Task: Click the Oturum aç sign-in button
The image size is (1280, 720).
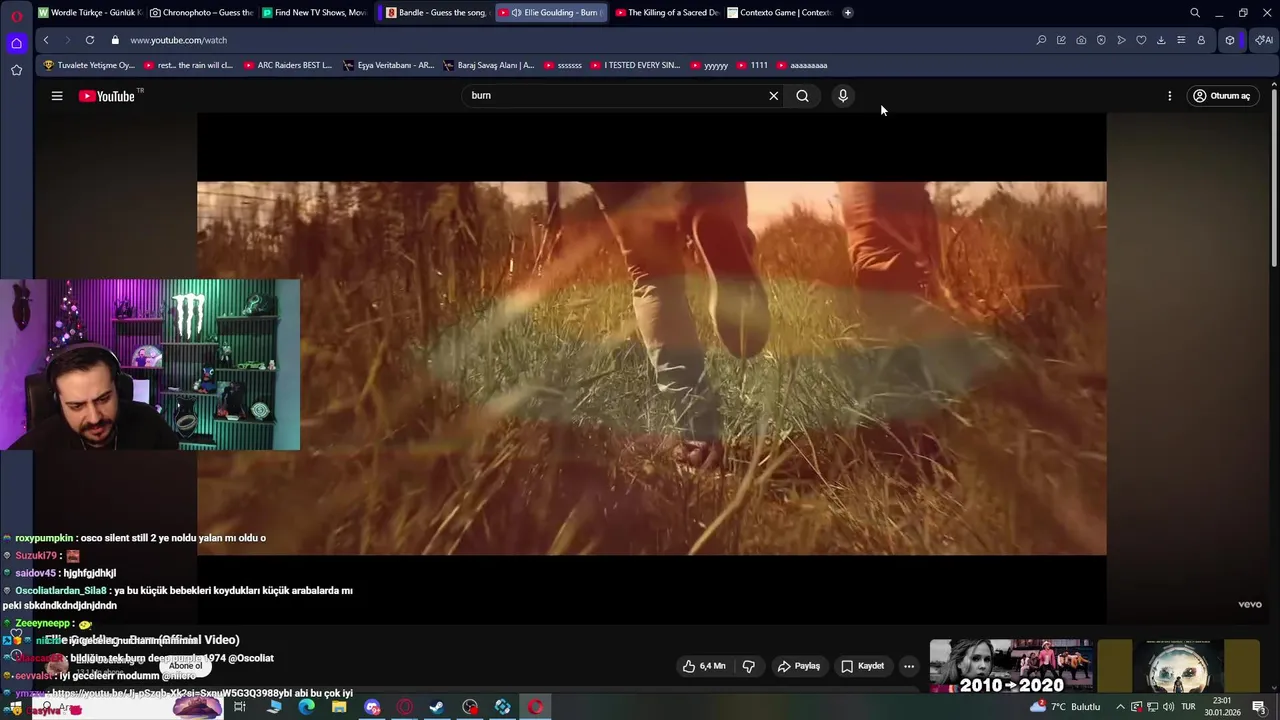Action: point(1221,96)
